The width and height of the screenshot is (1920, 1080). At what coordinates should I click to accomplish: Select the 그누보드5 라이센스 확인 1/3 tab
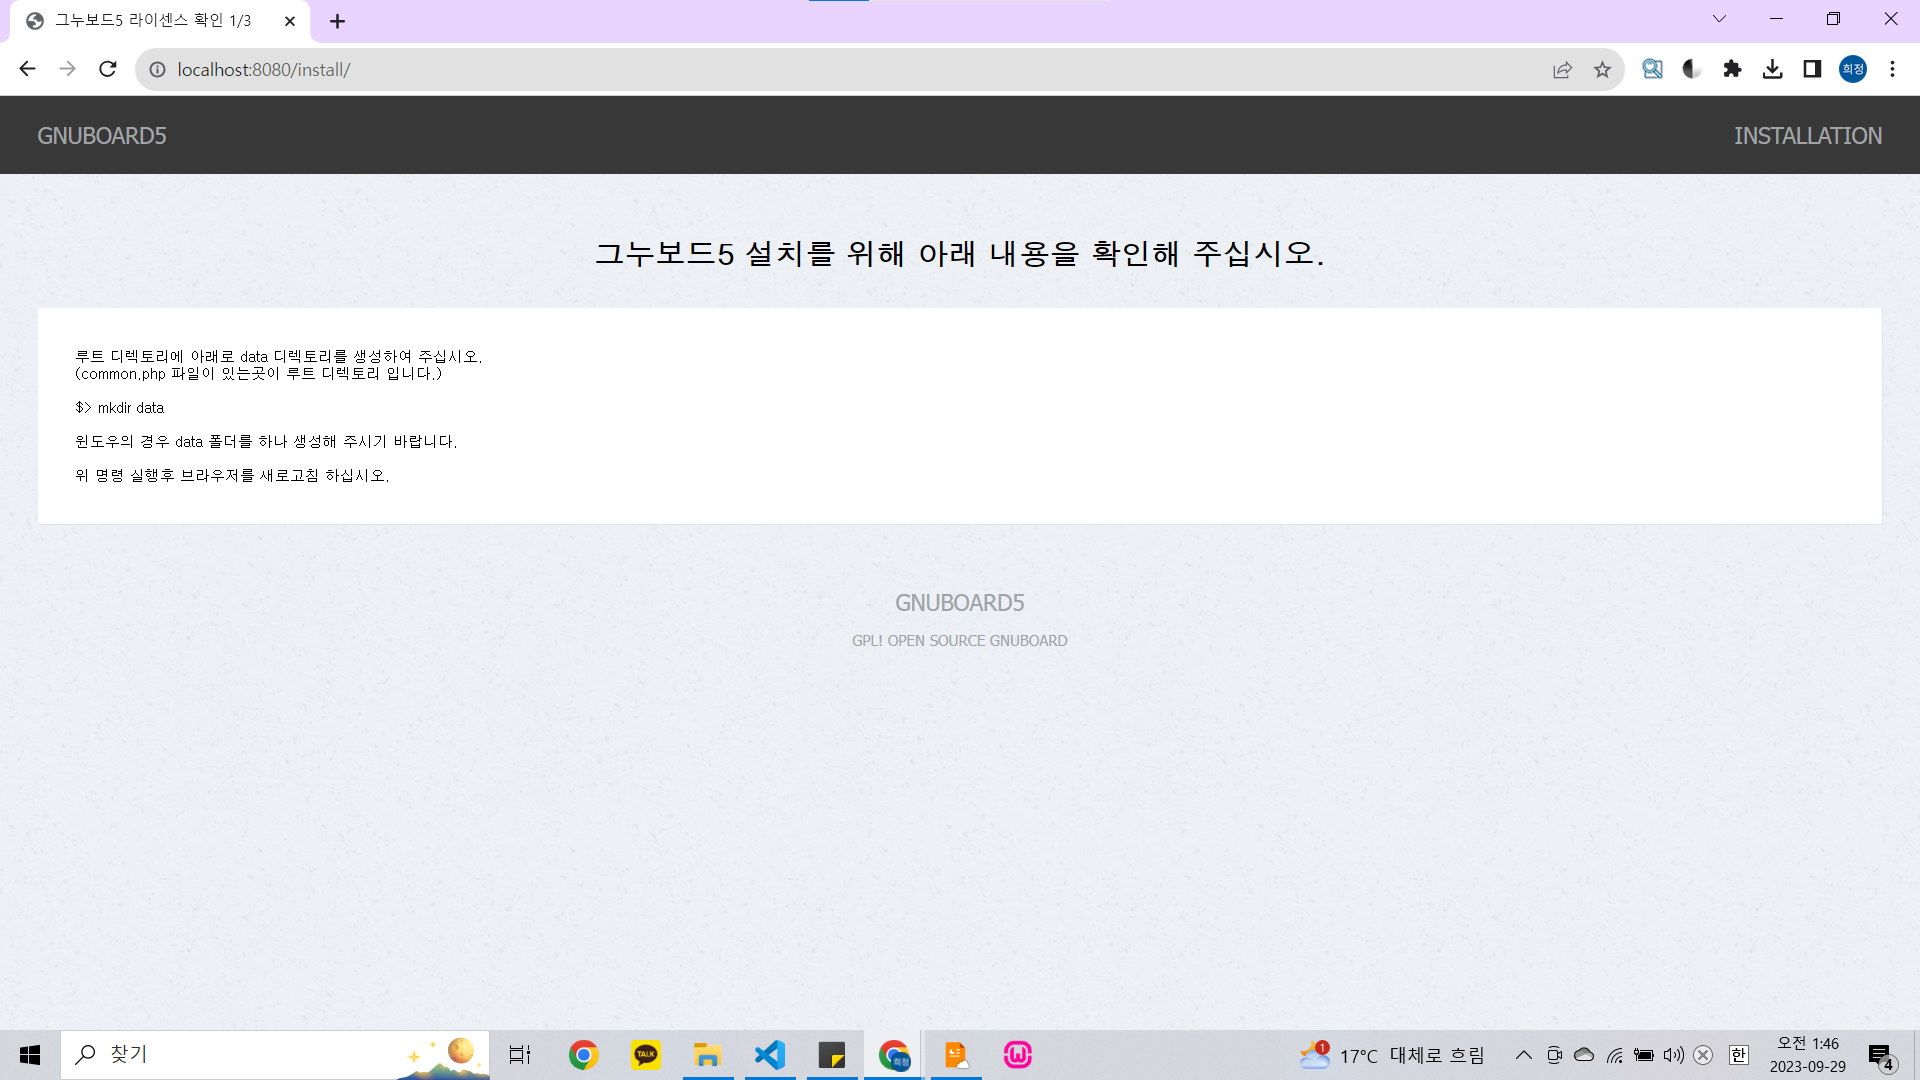[x=160, y=21]
